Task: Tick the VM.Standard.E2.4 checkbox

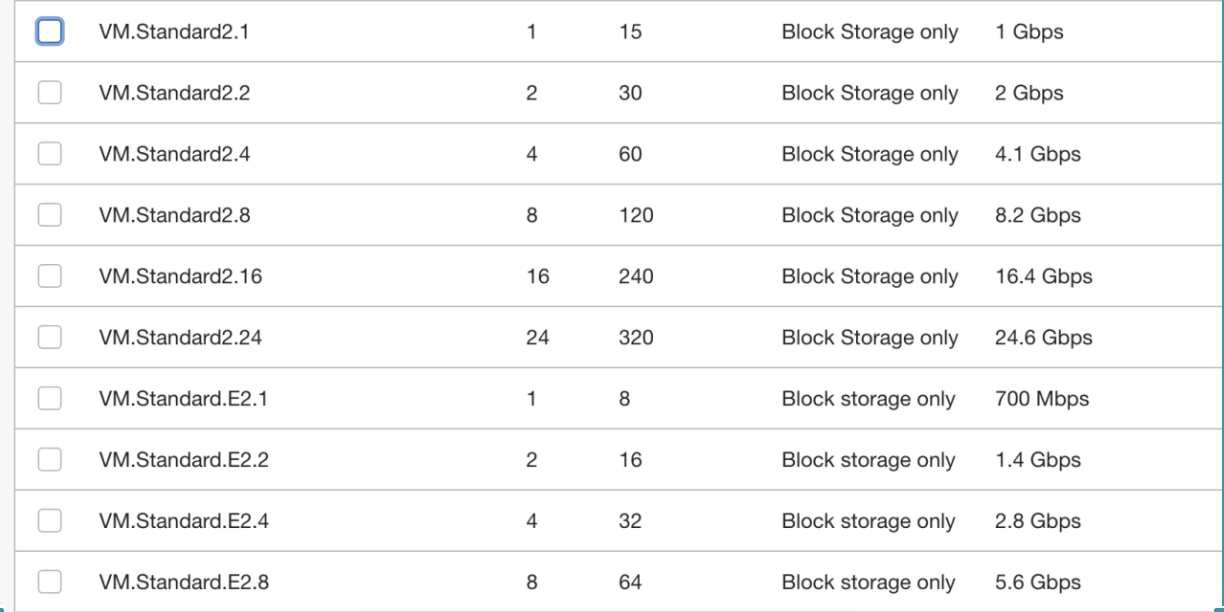Action: point(50,521)
